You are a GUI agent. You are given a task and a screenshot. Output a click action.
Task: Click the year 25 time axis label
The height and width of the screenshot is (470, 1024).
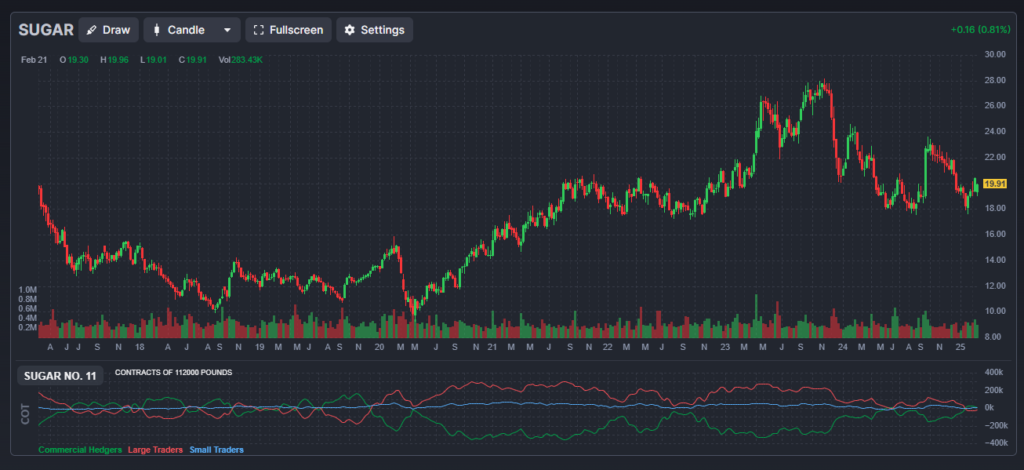click(x=960, y=347)
